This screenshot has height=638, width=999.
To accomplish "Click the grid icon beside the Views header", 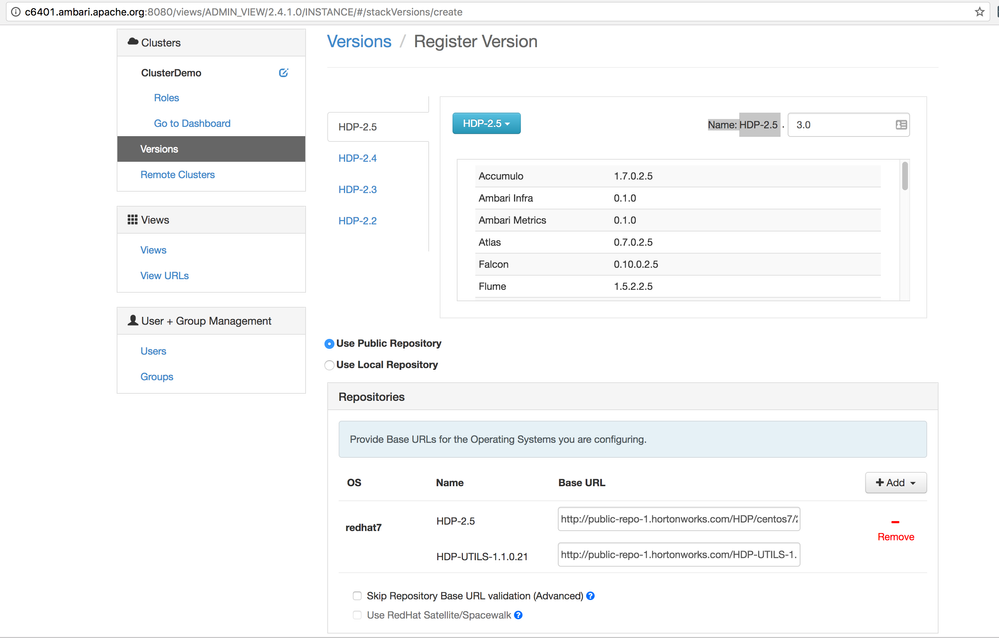I will pyautogui.click(x=131, y=219).
